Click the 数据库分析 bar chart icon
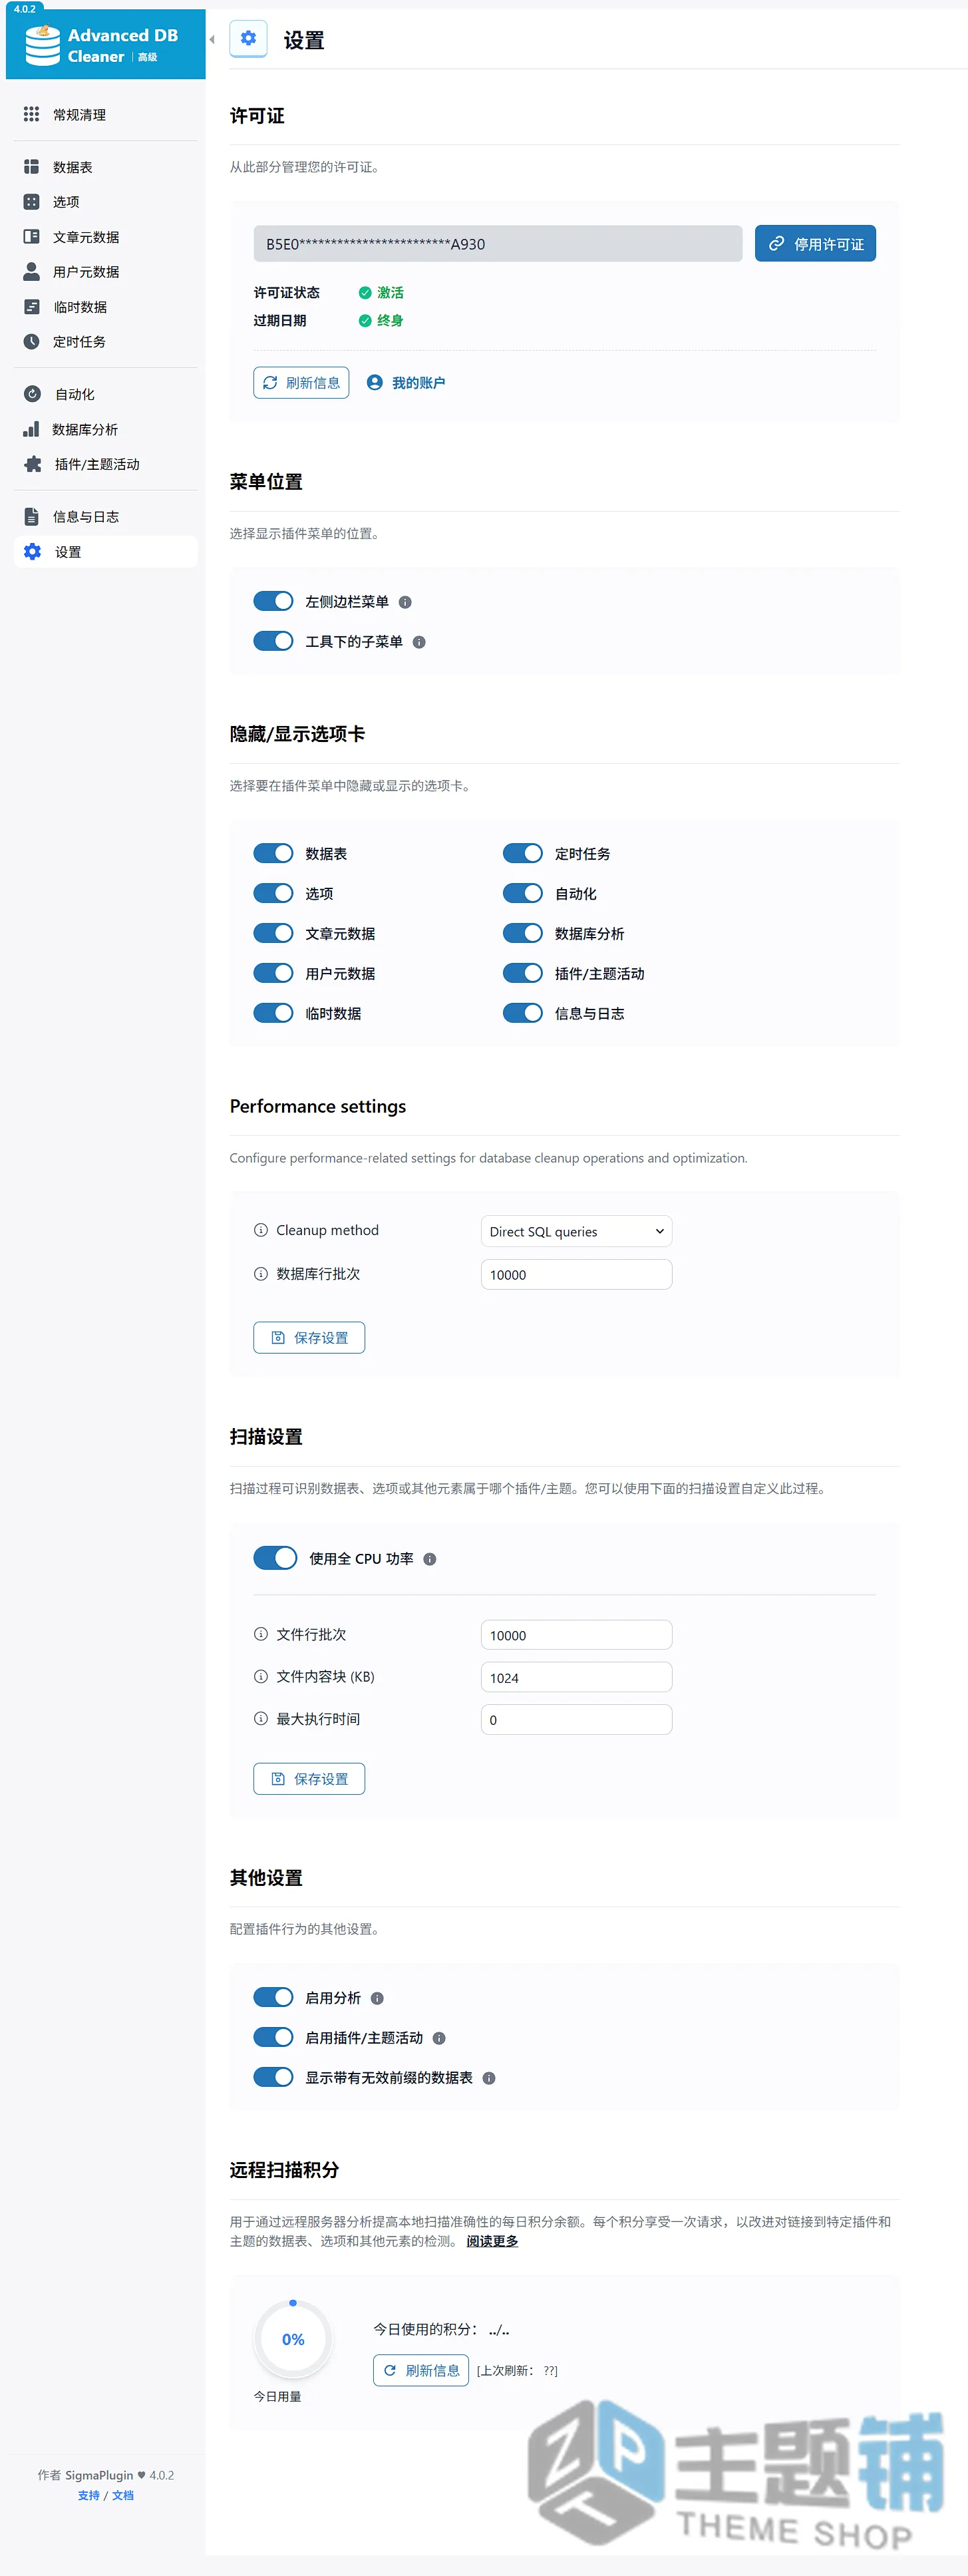 32,429
